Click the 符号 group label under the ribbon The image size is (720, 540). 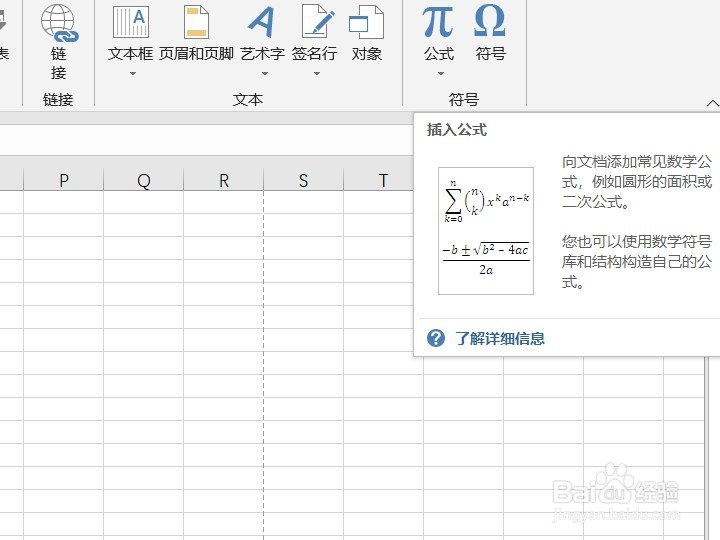[x=464, y=99]
